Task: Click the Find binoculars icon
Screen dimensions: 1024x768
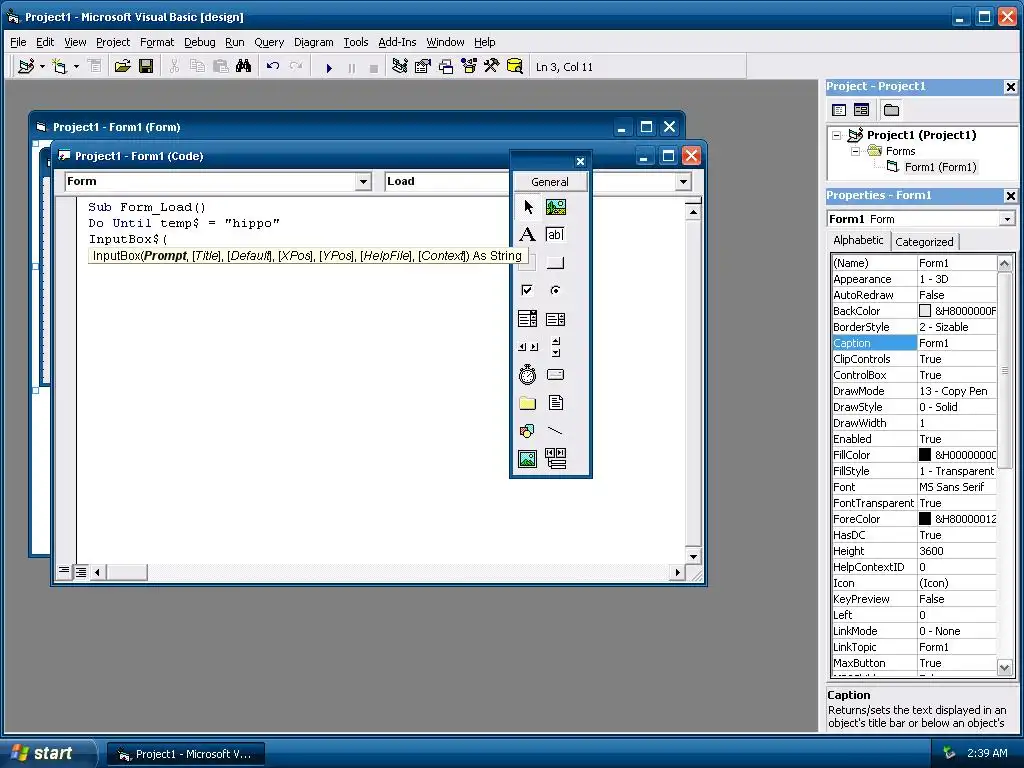Action: (x=244, y=66)
